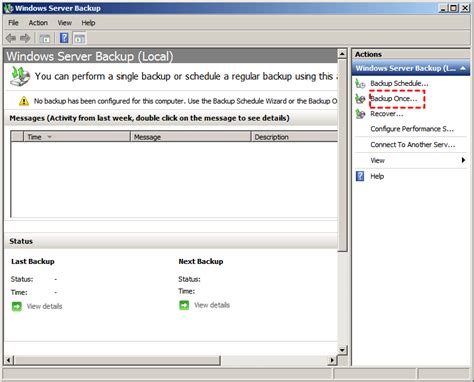
Task: Open the Help menu in menu bar
Action: point(88,23)
